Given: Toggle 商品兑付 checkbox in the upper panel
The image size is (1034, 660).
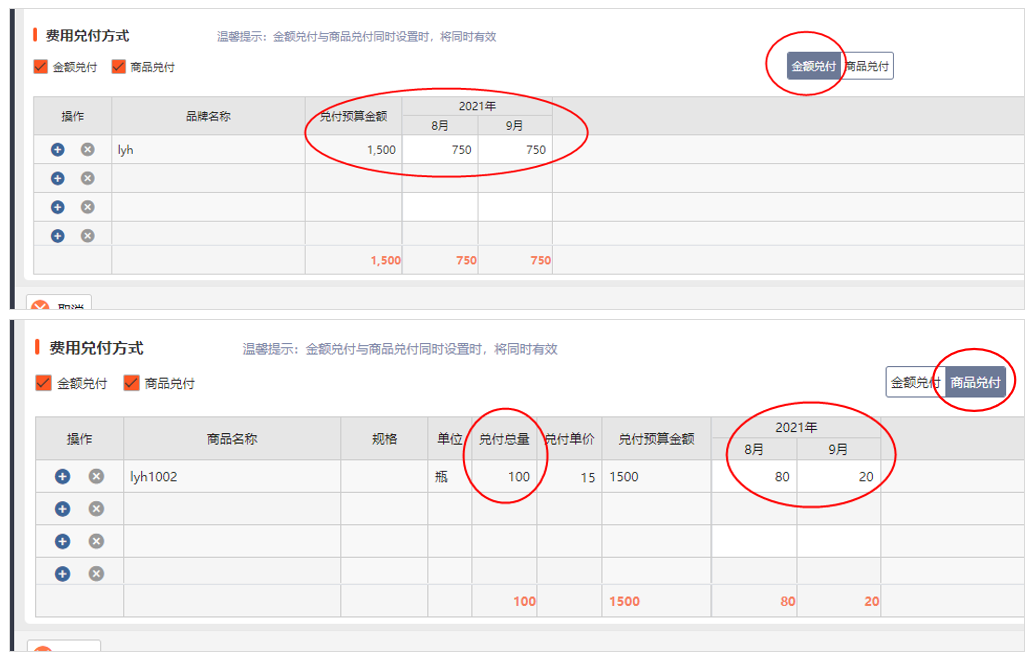Looking at the screenshot, I should point(119,67).
